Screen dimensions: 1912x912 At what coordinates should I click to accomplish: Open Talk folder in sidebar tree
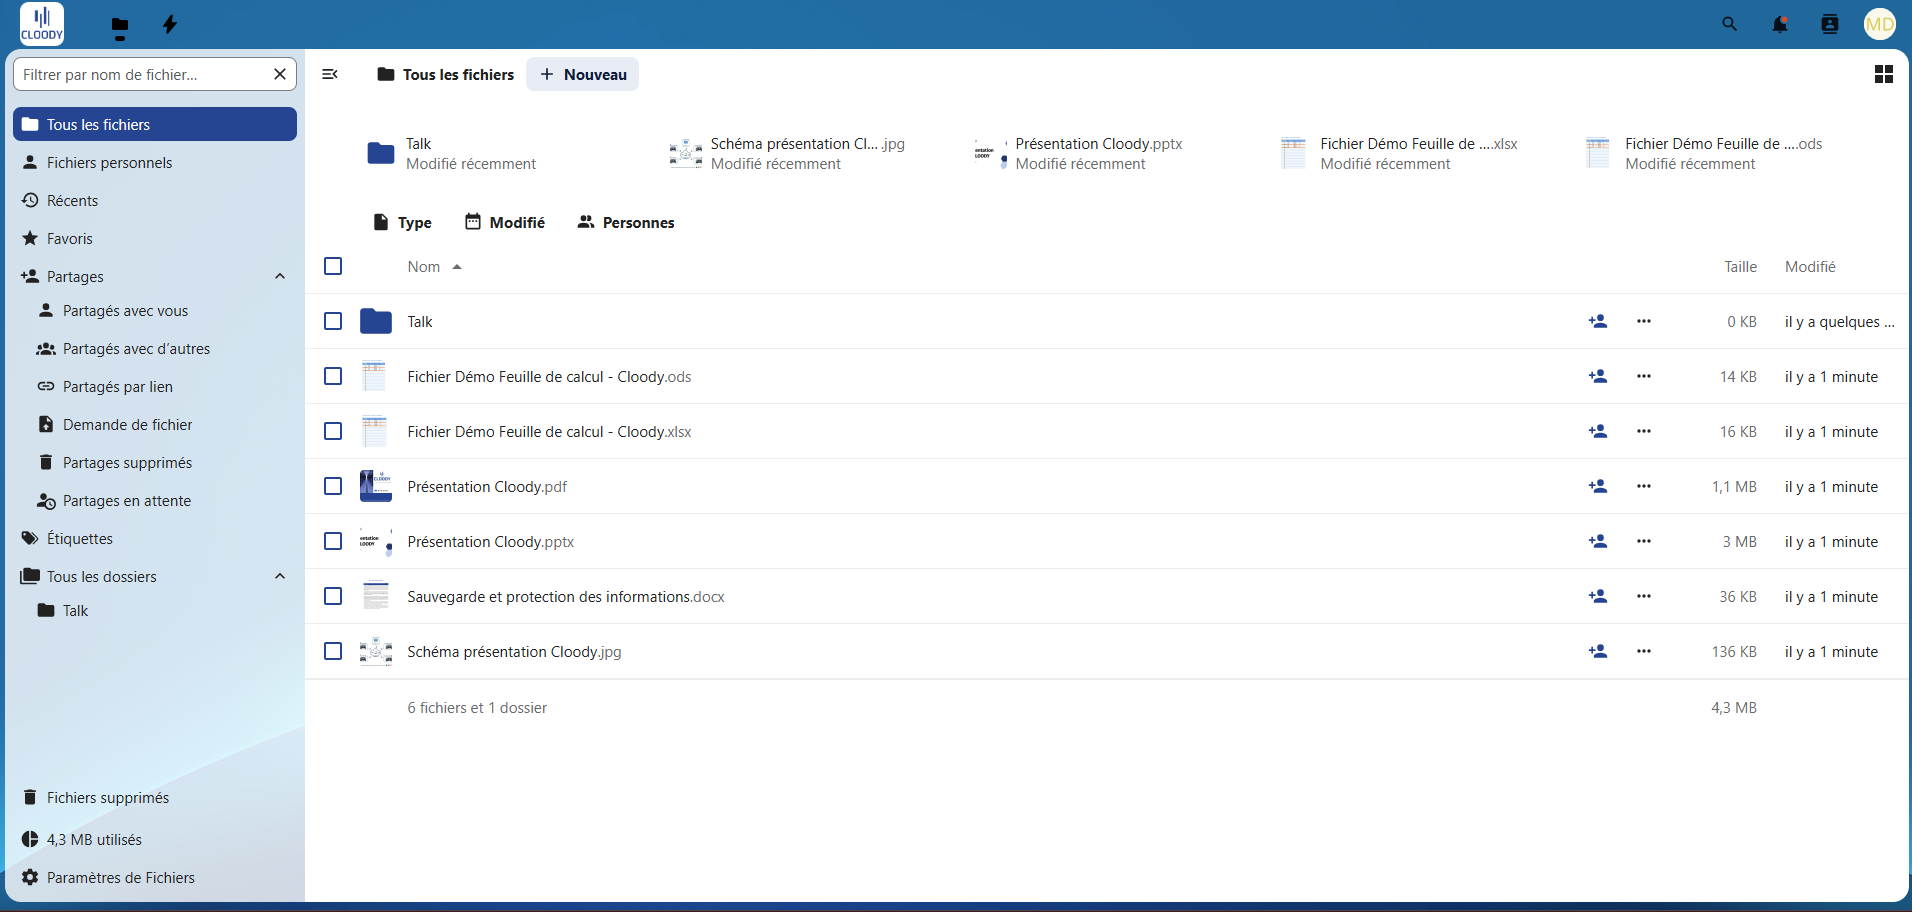point(163,610)
